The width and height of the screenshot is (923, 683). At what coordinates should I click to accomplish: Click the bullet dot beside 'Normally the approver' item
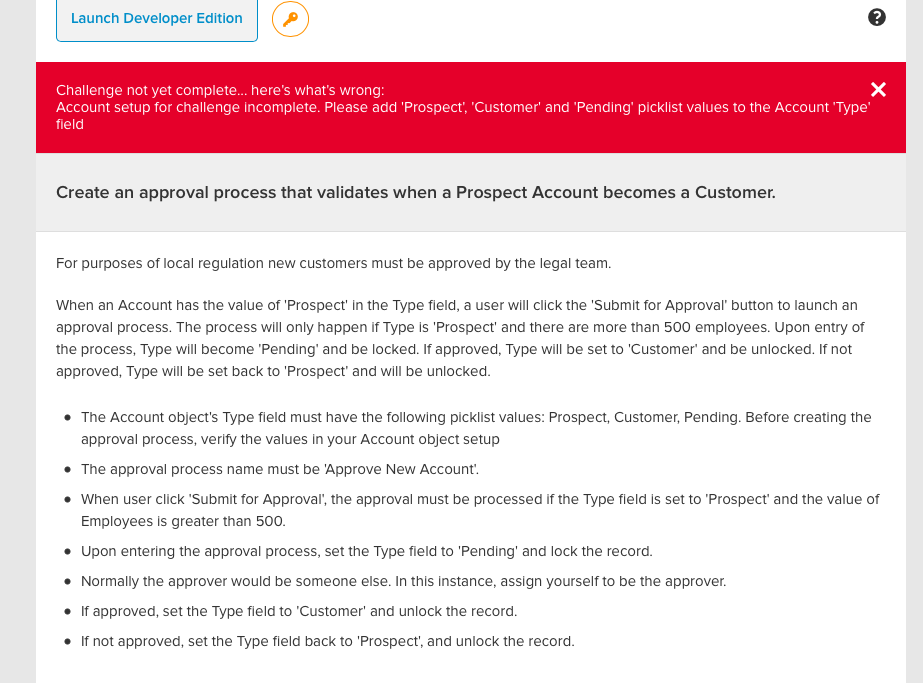pyautogui.click(x=67, y=581)
